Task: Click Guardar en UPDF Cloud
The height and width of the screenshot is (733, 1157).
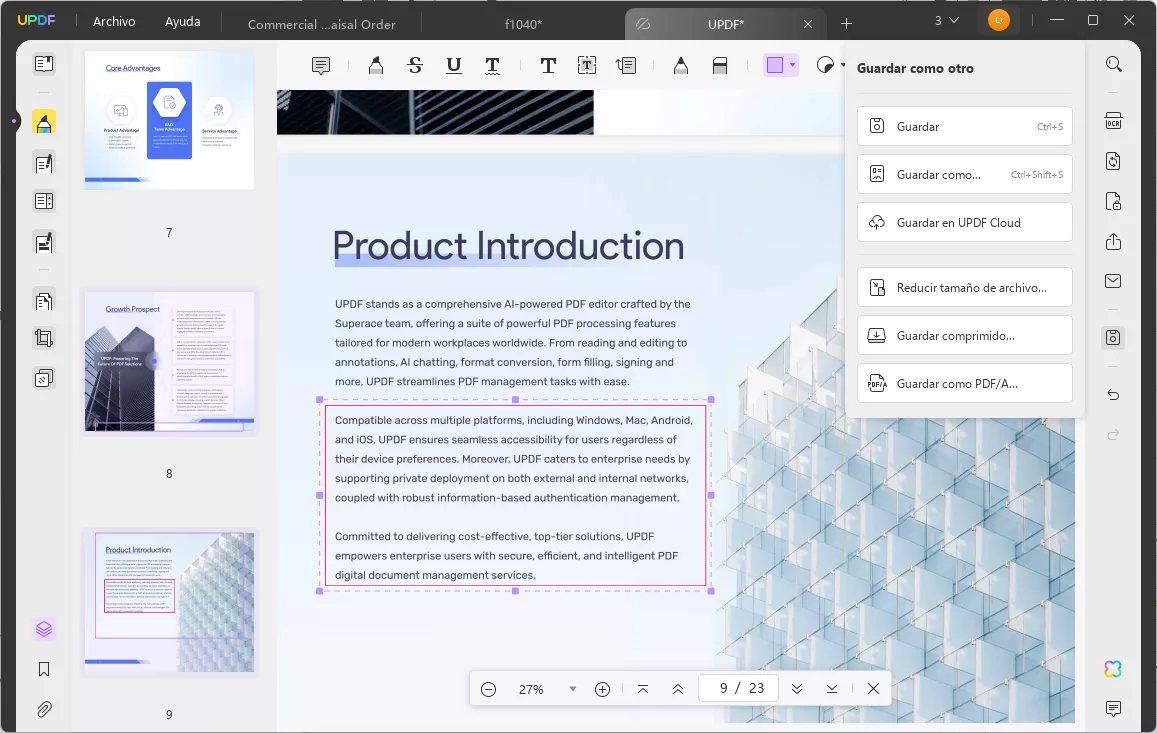Action: pos(964,222)
